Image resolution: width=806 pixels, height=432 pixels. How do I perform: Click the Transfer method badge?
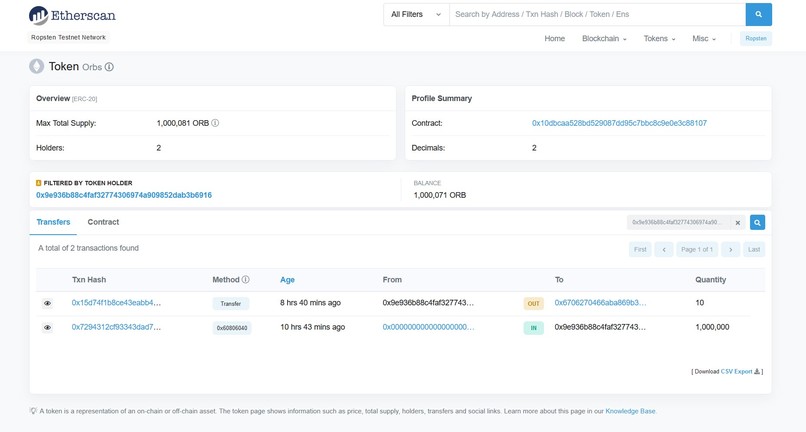pos(231,303)
